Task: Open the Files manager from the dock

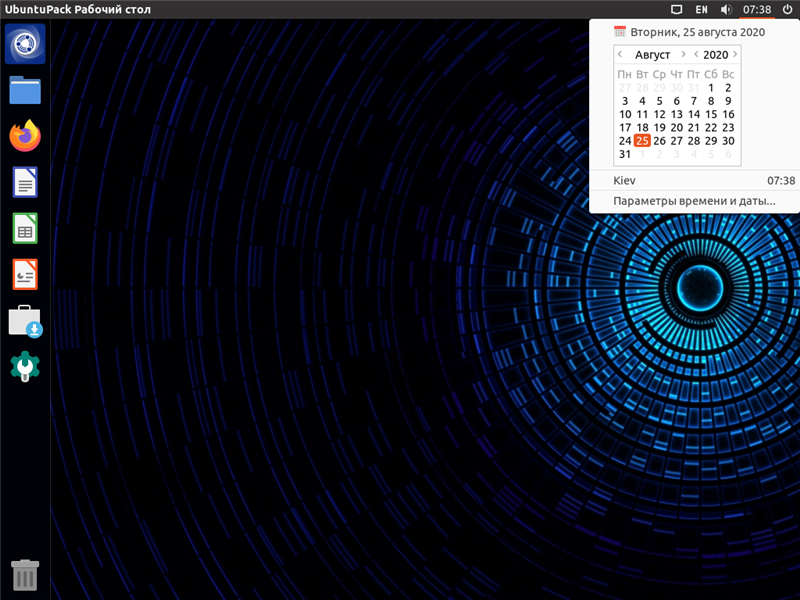Action: pos(25,90)
